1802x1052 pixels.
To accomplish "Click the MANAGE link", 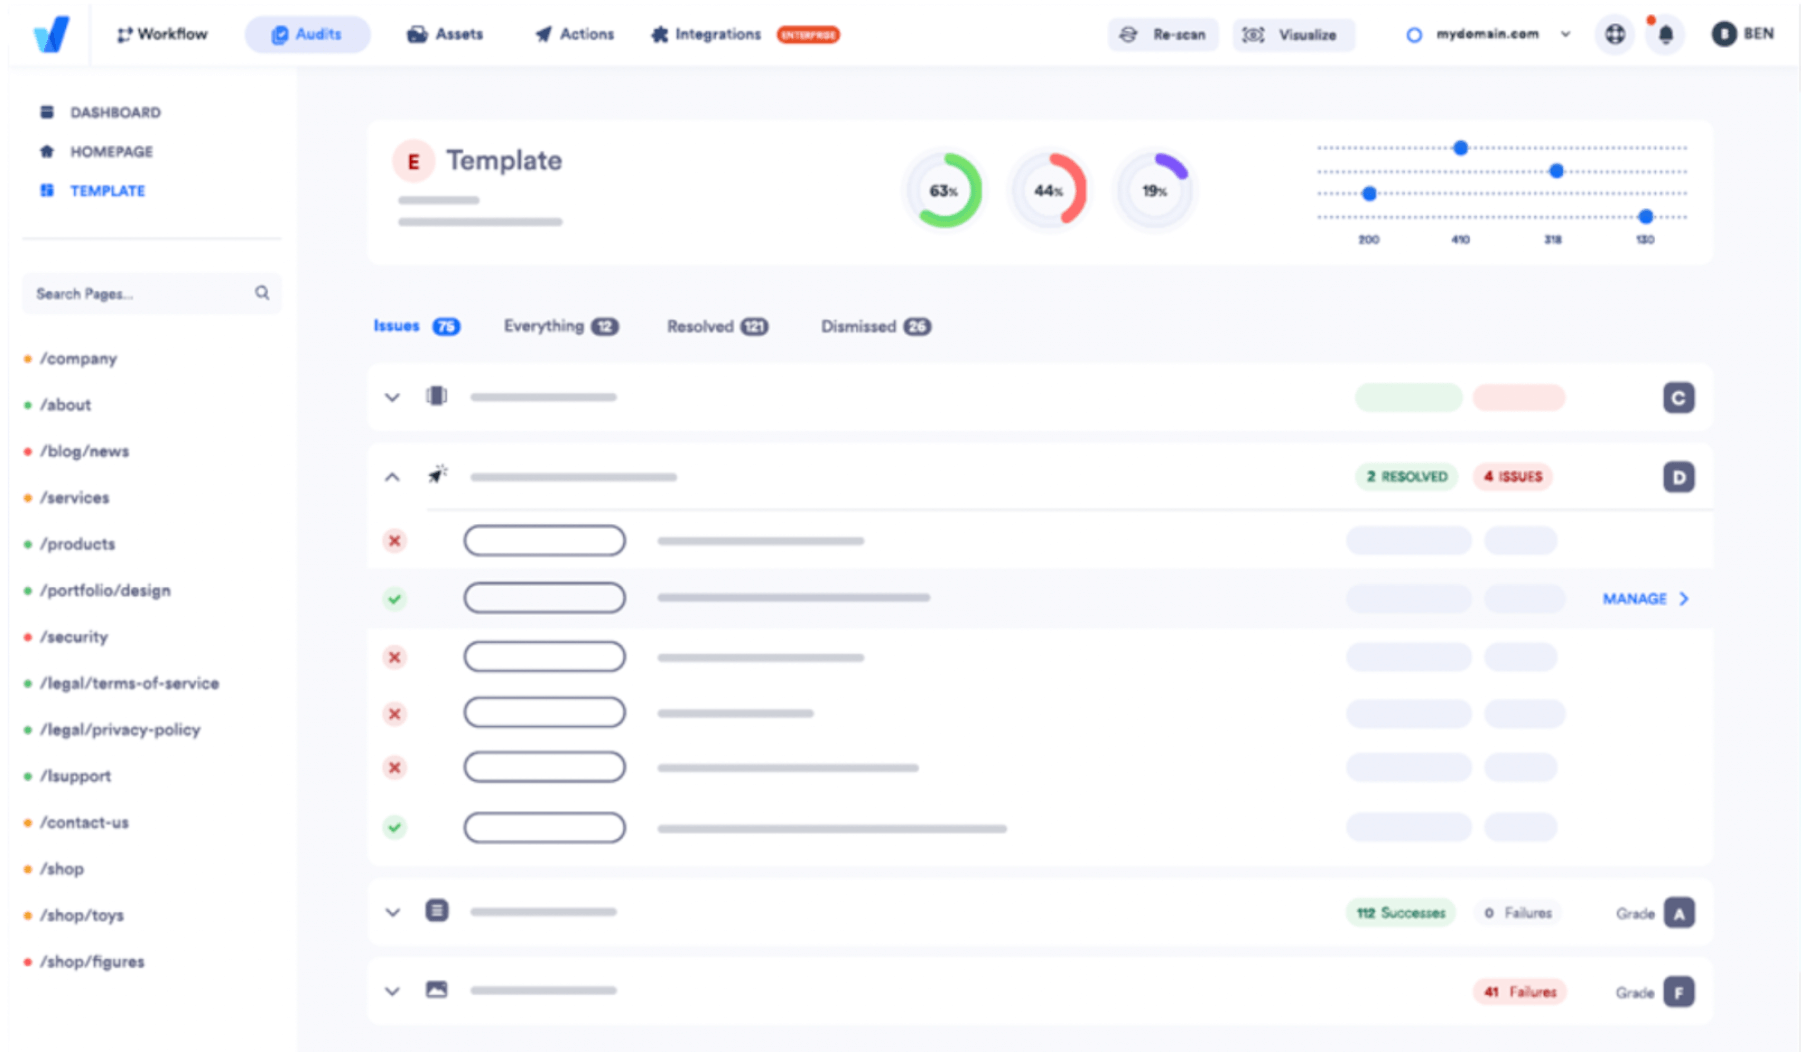I will (1644, 599).
